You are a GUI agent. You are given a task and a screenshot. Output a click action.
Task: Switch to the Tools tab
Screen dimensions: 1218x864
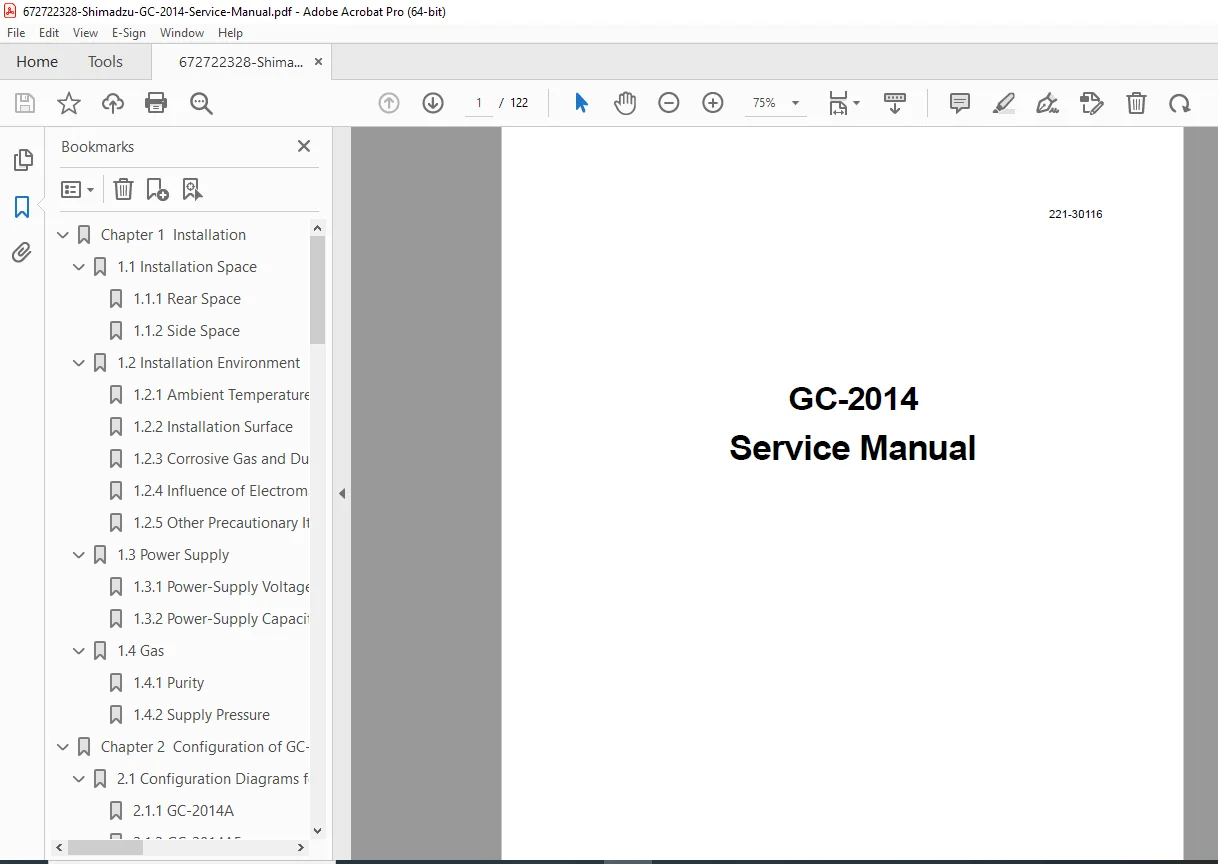105,62
